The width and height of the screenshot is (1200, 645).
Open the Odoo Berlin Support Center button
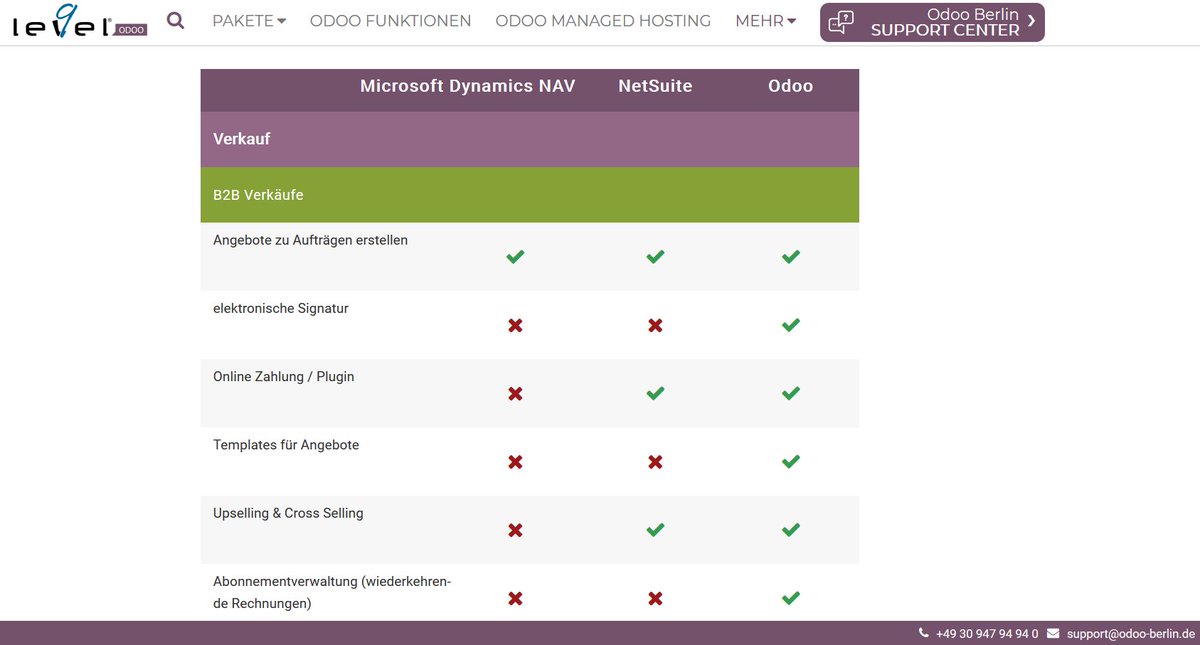click(932, 22)
